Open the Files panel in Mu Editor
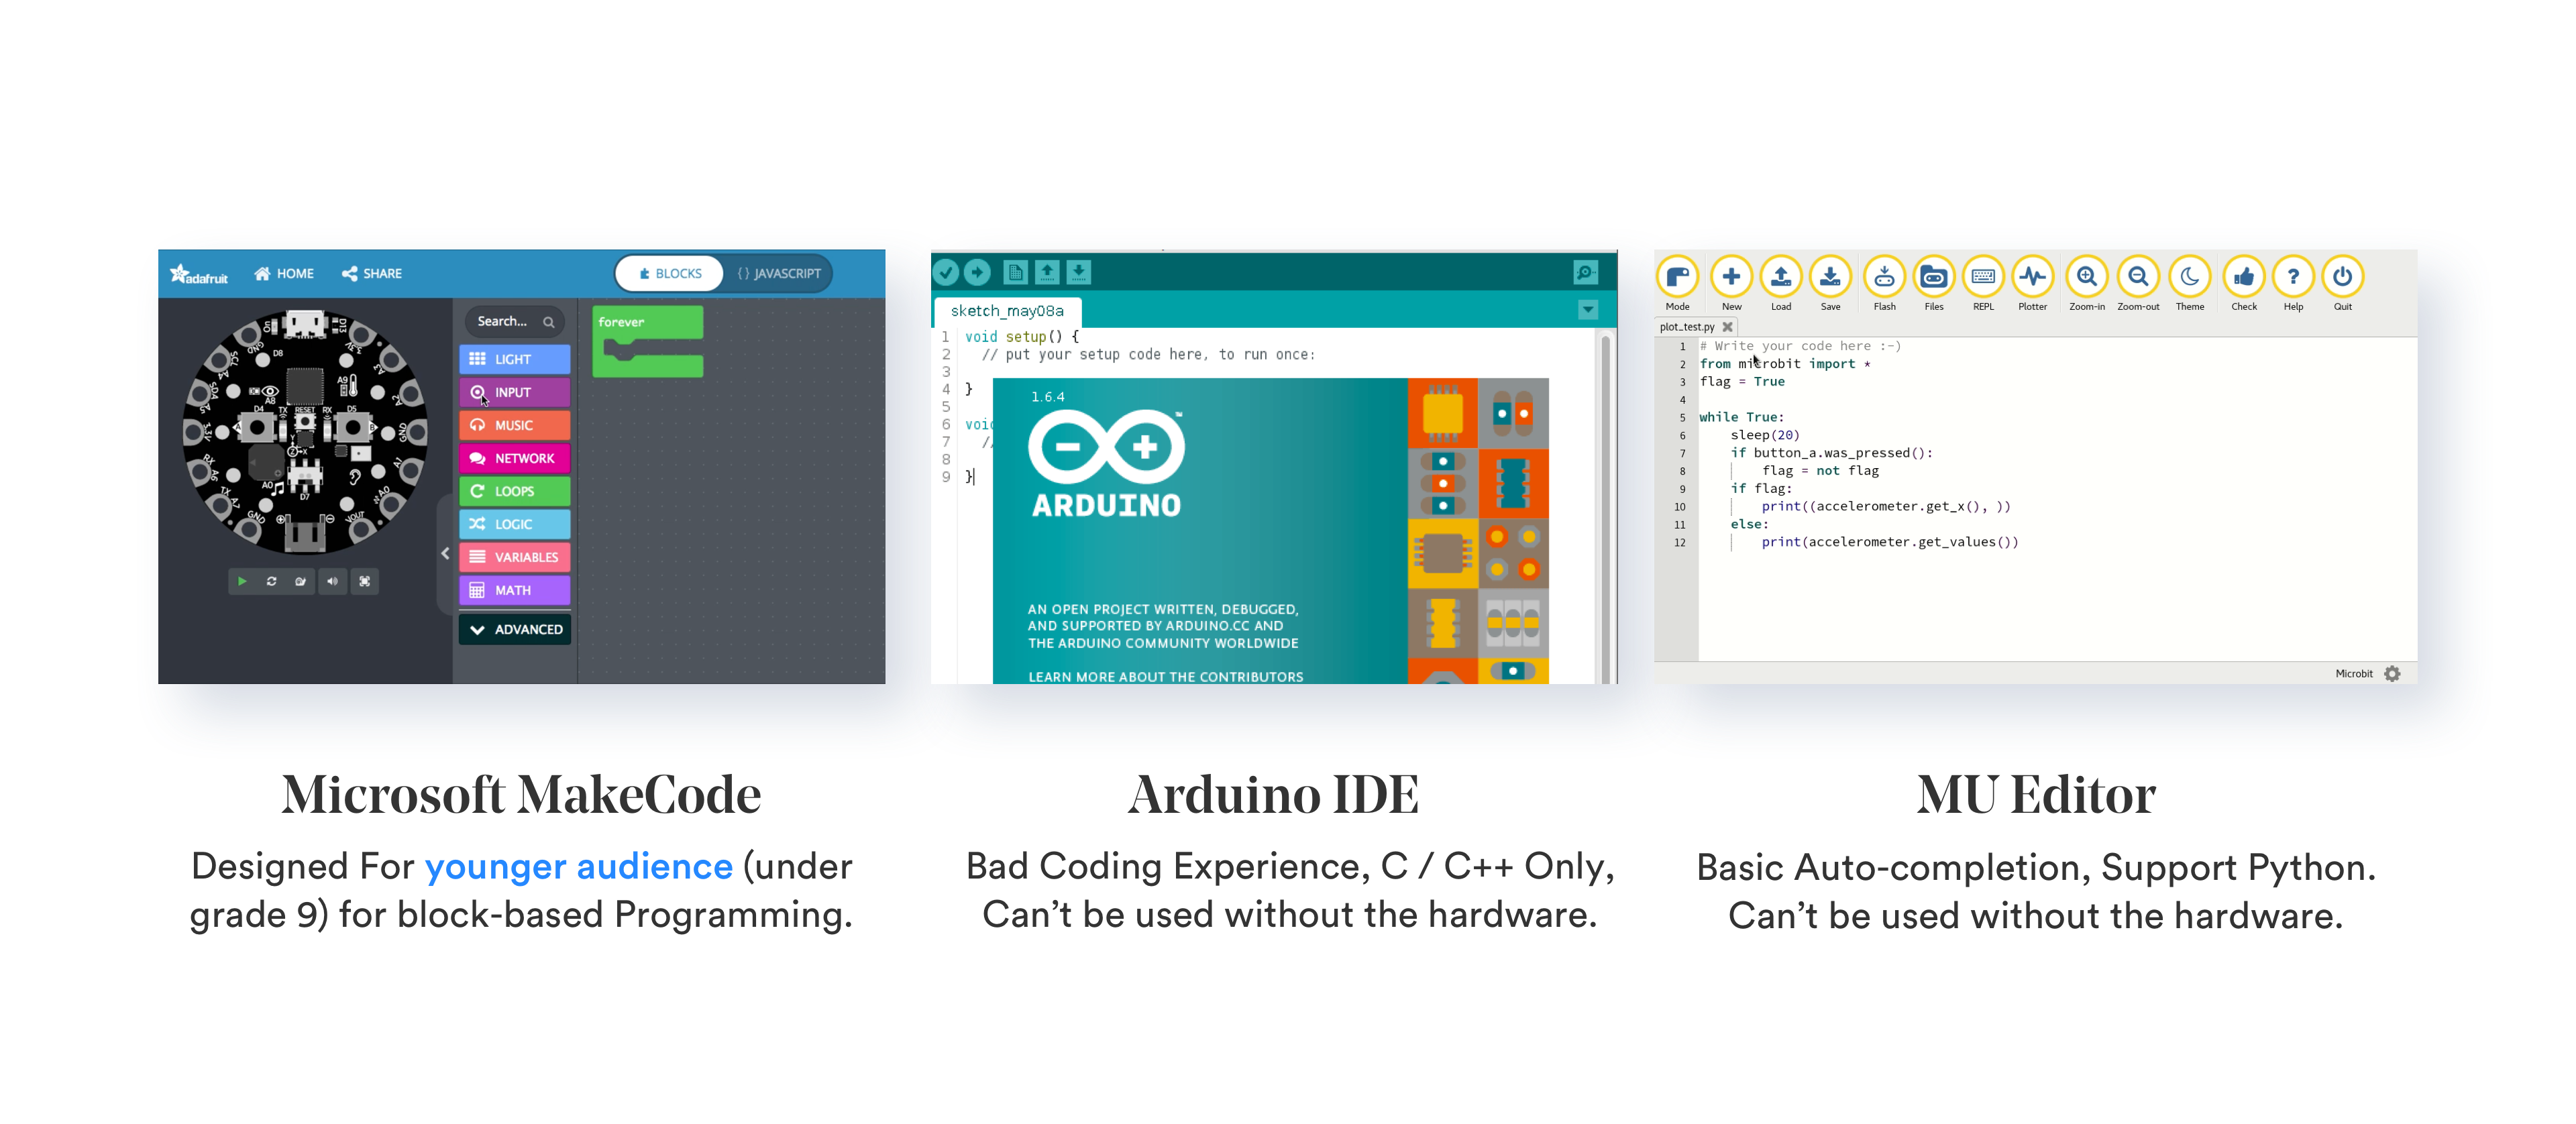 1934,283
